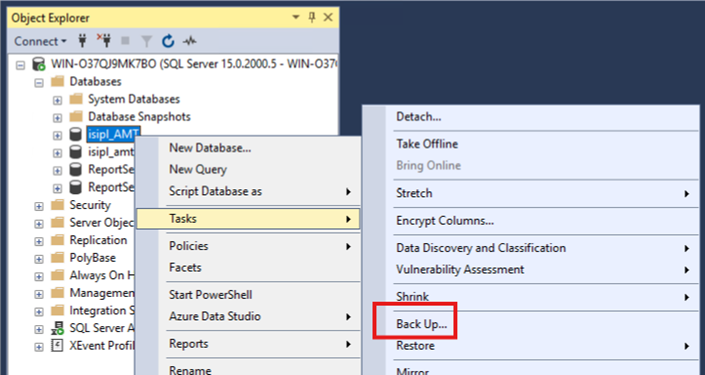Expand the Replication folder
705x375 pixels.
point(39,241)
